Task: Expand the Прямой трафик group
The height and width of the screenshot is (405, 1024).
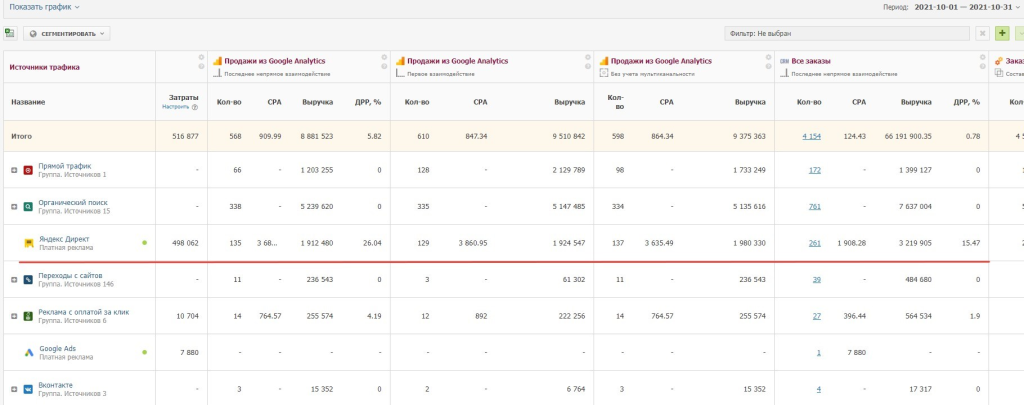Action: 13,170
